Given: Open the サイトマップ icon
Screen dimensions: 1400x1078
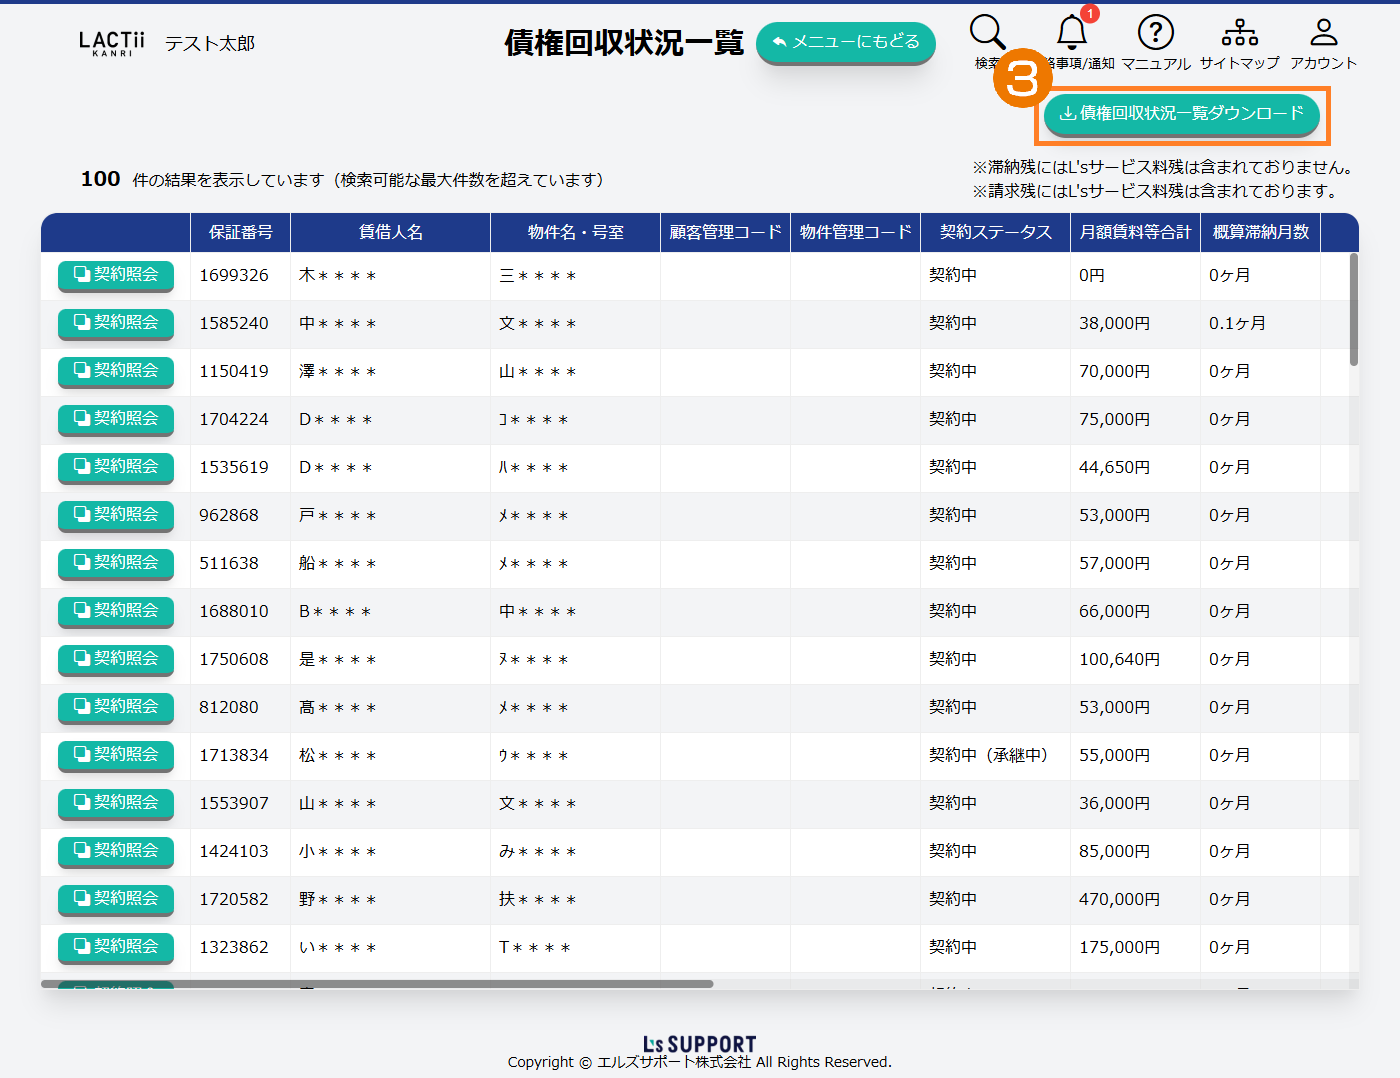Looking at the screenshot, I should [x=1239, y=33].
